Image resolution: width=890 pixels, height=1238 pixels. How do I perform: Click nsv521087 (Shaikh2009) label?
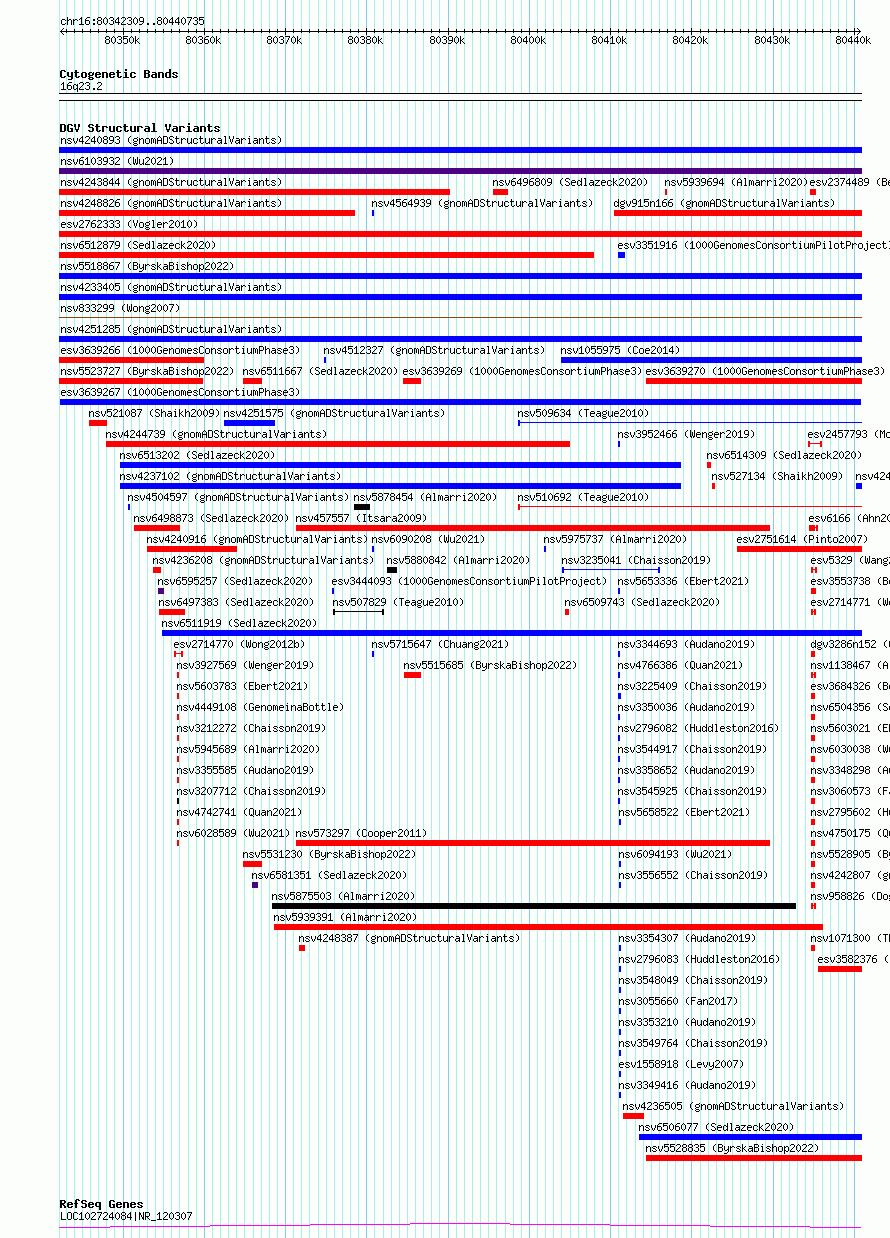154,413
